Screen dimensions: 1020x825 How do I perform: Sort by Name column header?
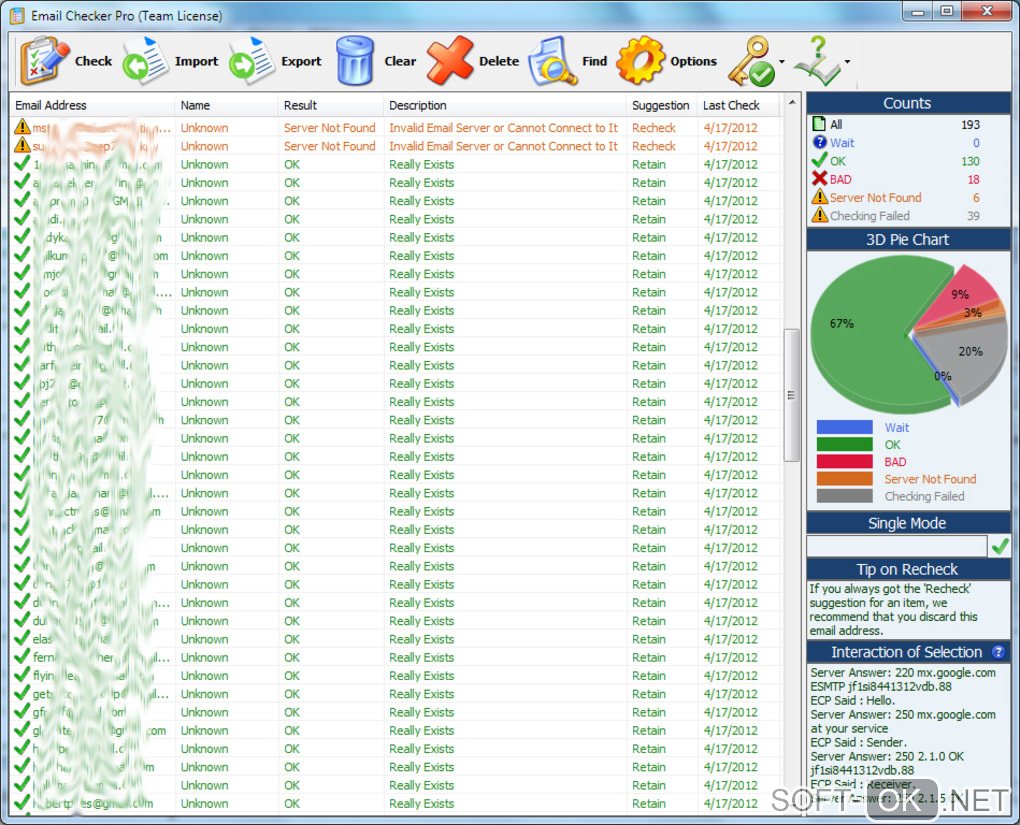pyautogui.click(x=226, y=105)
